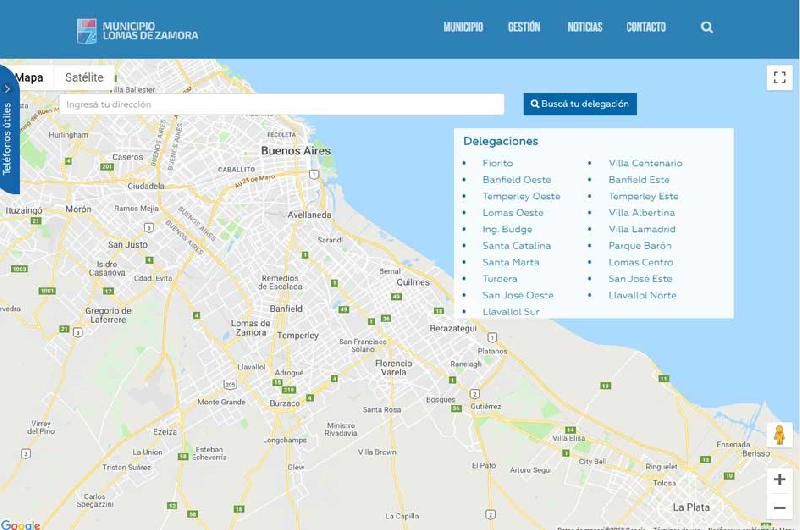Choose Lomas Centro from delegations list

(641, 262)
